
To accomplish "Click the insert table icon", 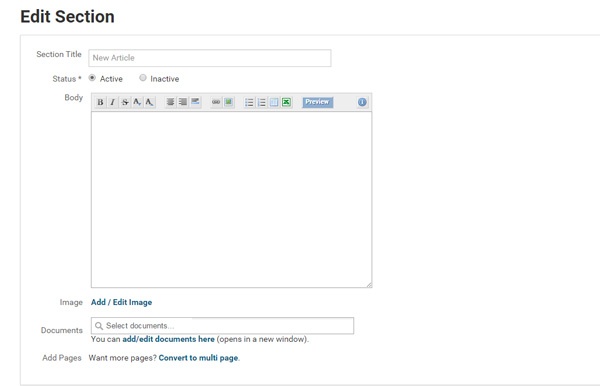I will point(274,102).
